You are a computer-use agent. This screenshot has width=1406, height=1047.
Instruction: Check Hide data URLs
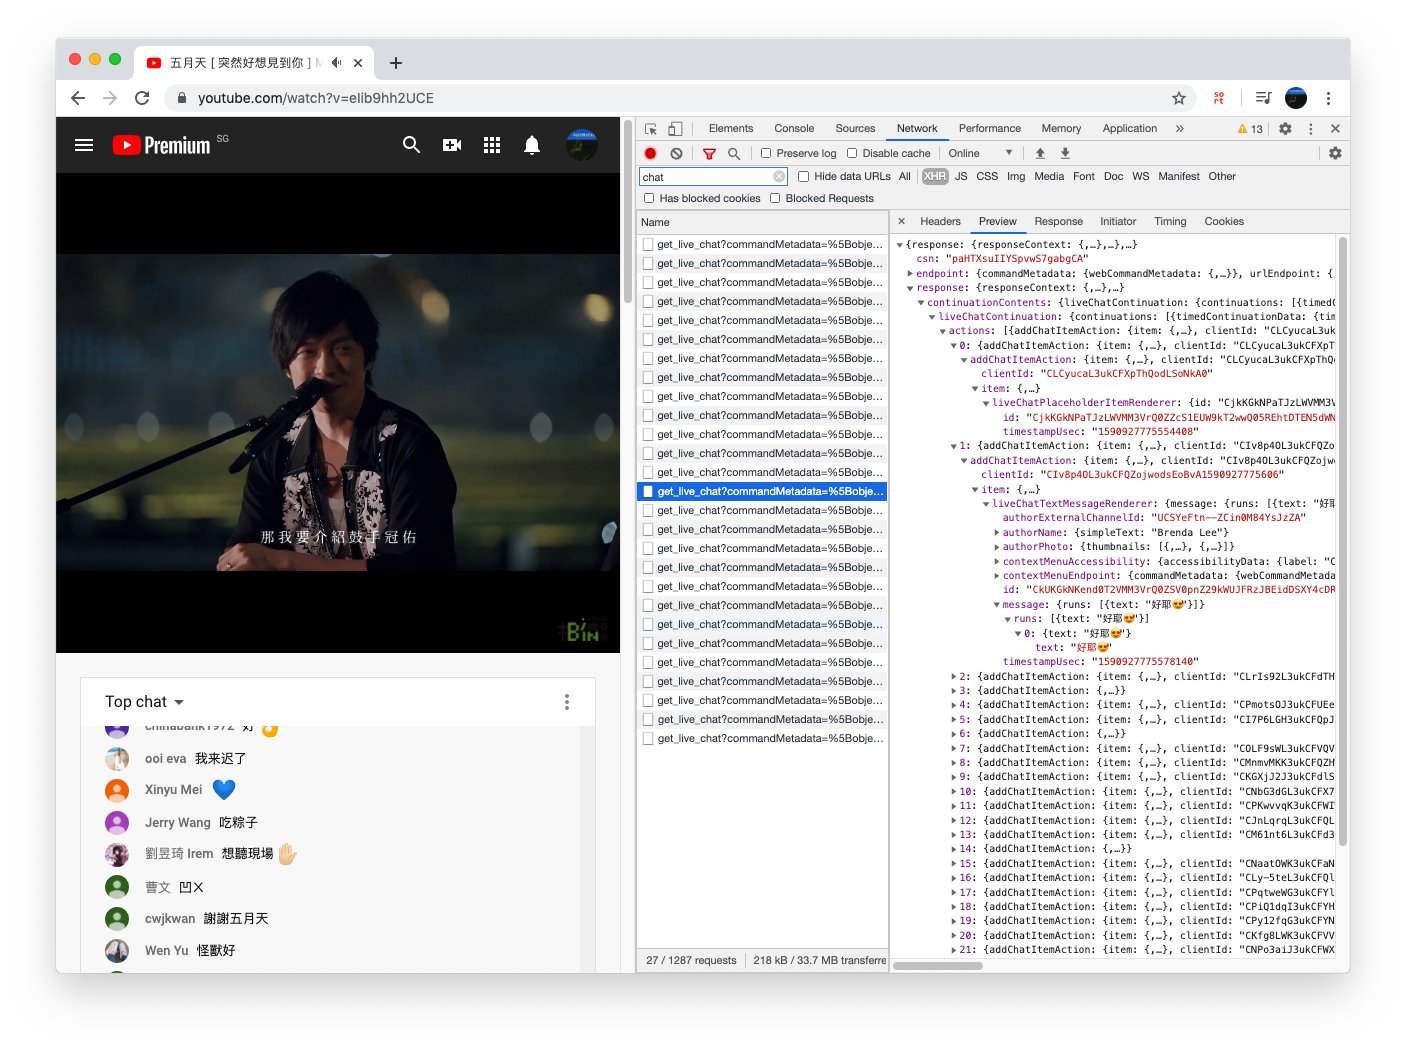(x=804, y=177)
